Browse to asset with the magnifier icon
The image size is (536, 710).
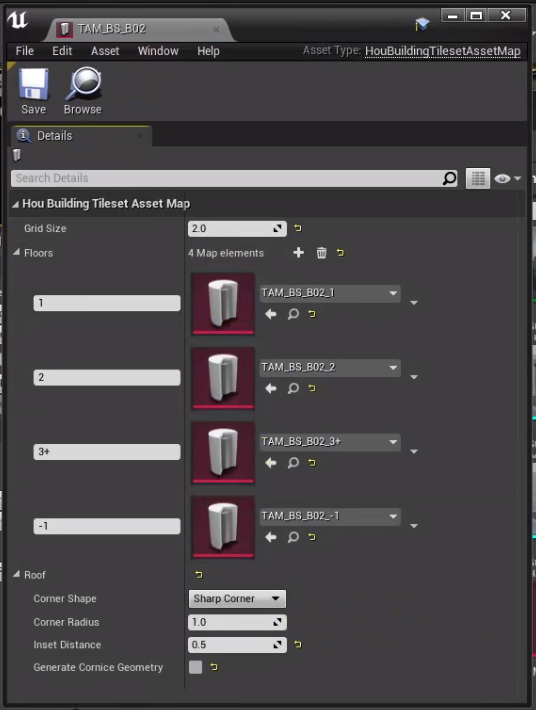[x=83, y=91]
